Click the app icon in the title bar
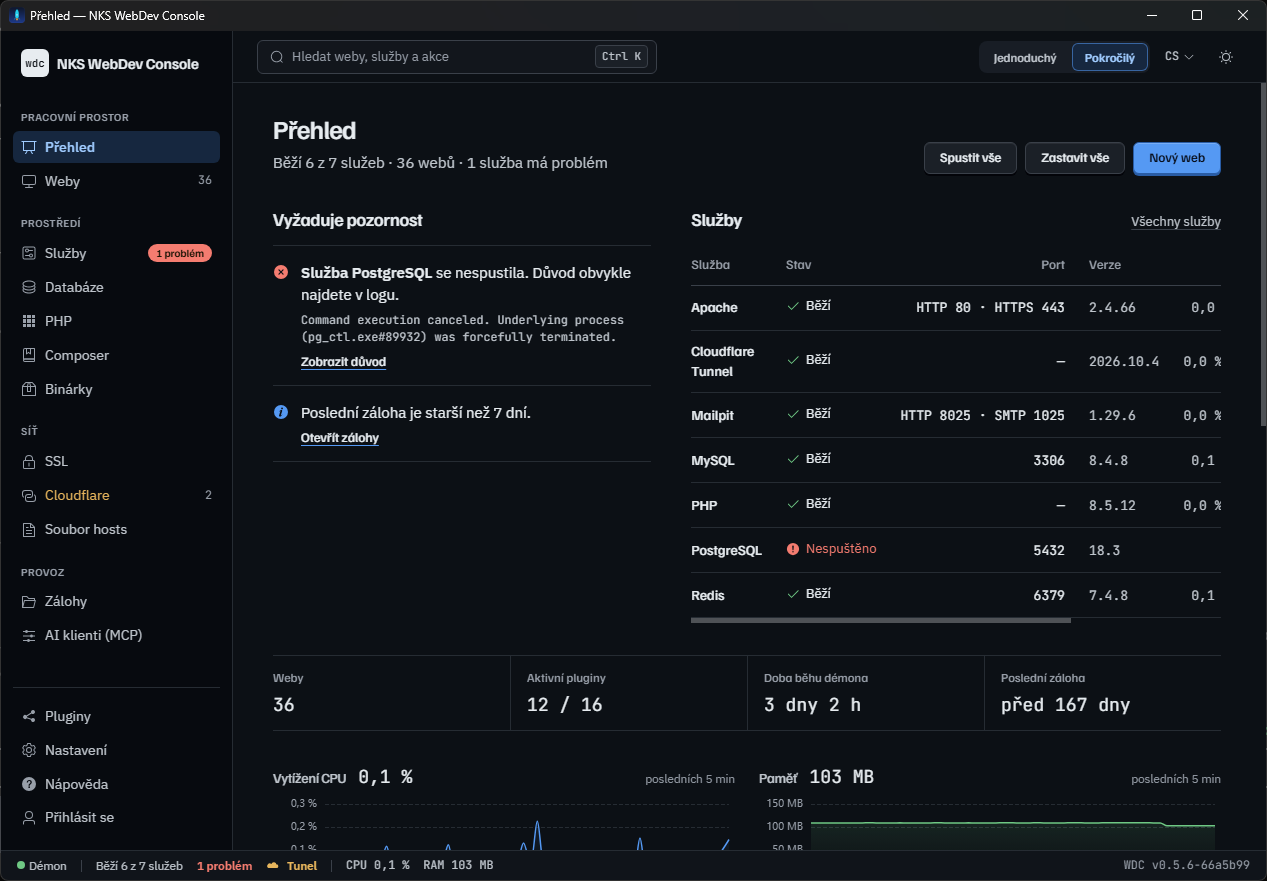The height and width of the screenshot is (881, 1267). (17, 15)
